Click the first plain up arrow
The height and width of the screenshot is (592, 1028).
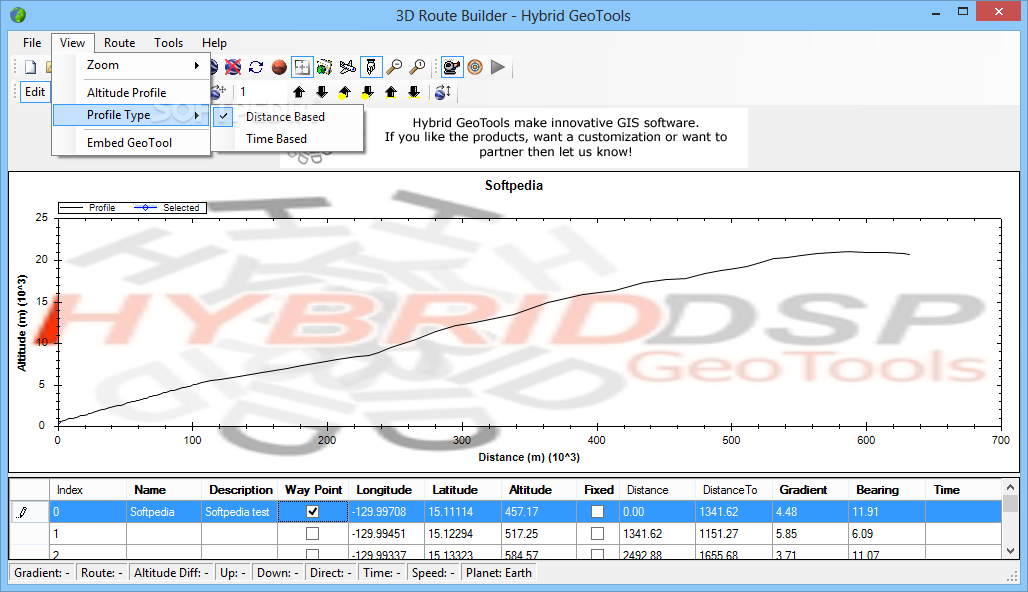(299, 92)
